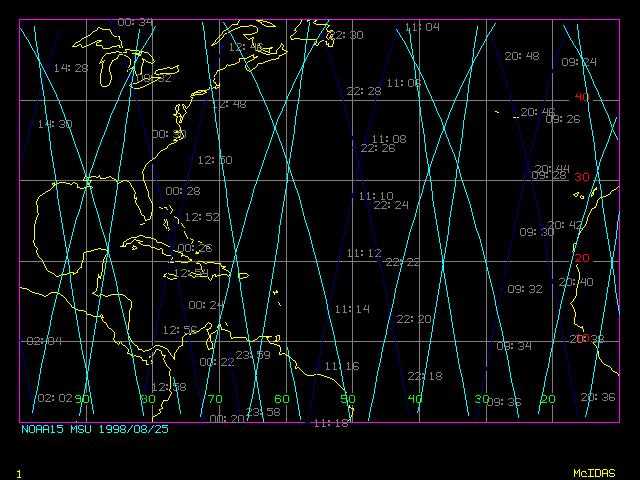Select the 22:30 orbit time marker
Viewport: 640px width, 480px height.
click(x=345, y=35)
